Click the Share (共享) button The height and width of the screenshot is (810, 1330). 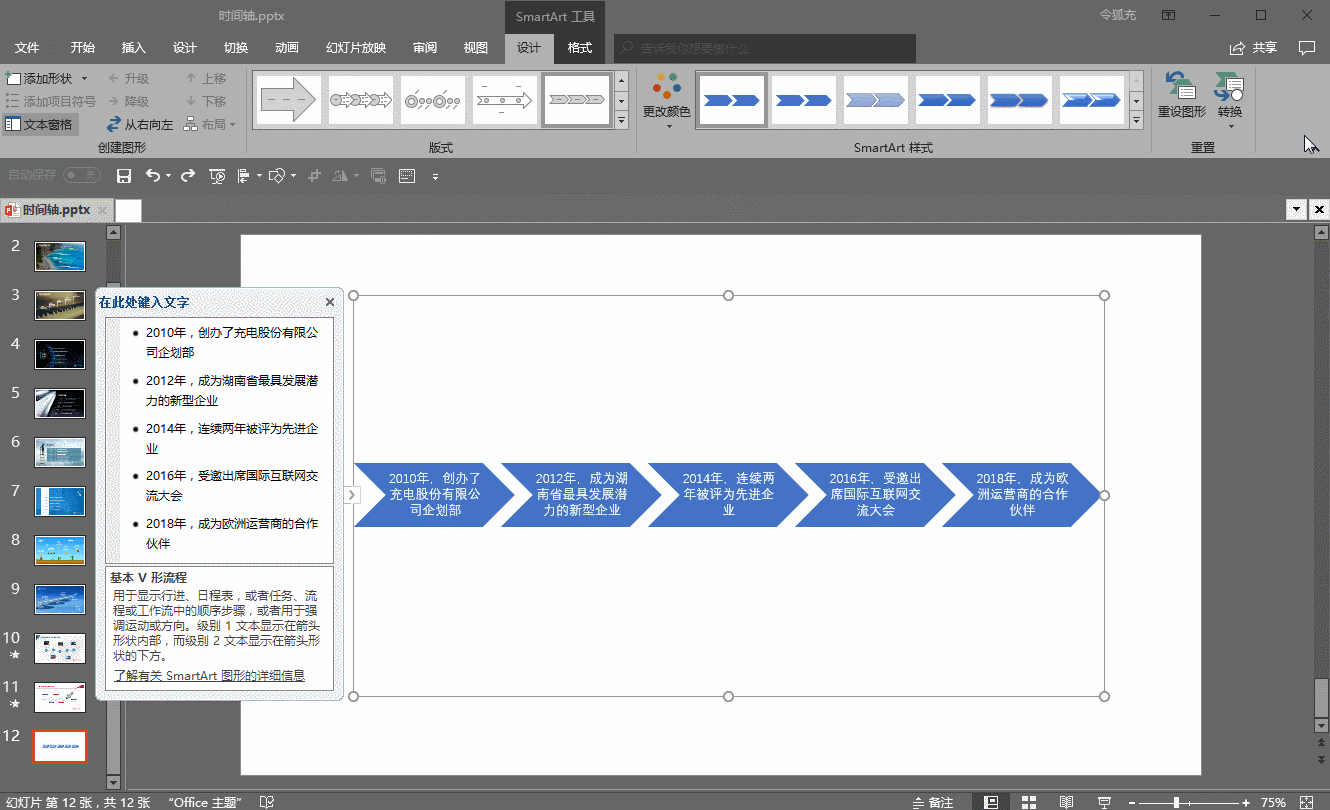[1253, 48]
